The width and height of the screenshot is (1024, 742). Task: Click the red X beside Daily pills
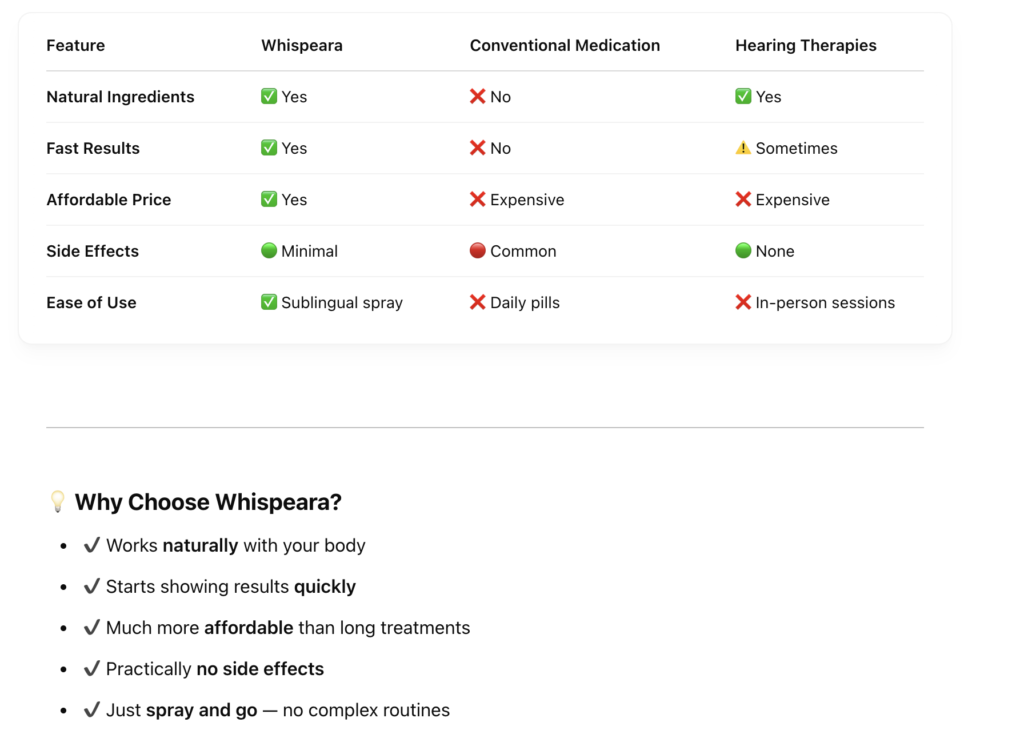click(x=478, y=302)
